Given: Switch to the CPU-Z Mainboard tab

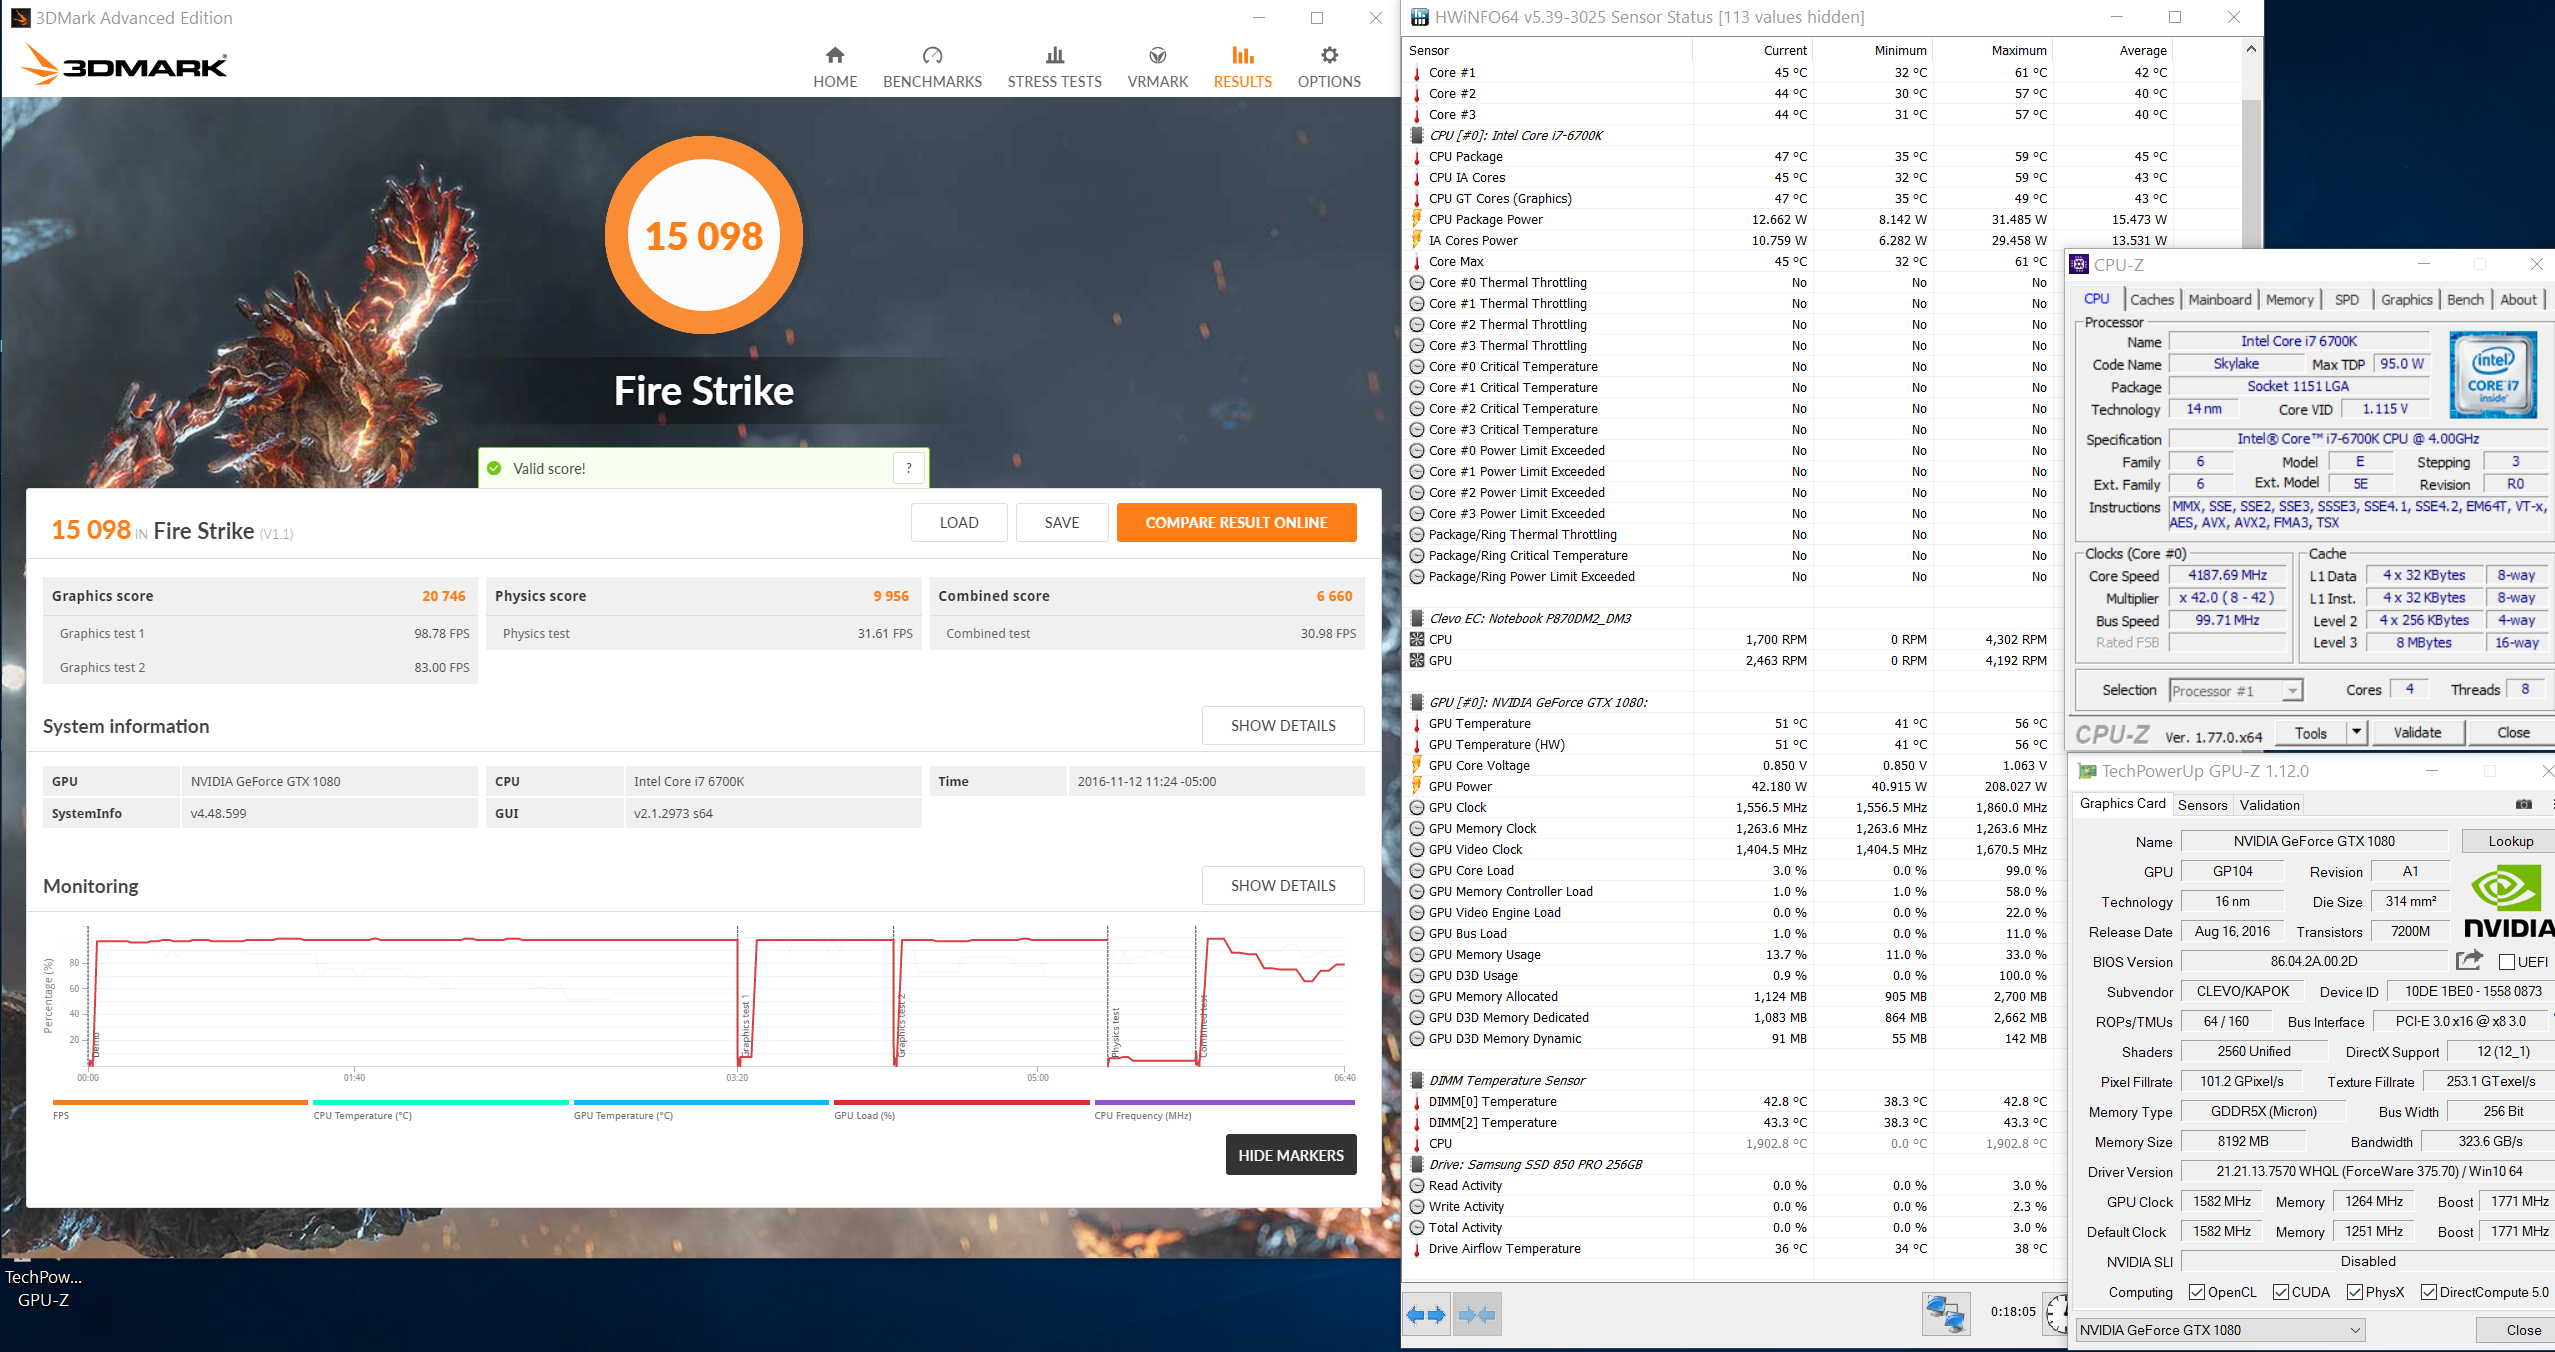Looking at the screenshot, I should [x=2219, y=300].
